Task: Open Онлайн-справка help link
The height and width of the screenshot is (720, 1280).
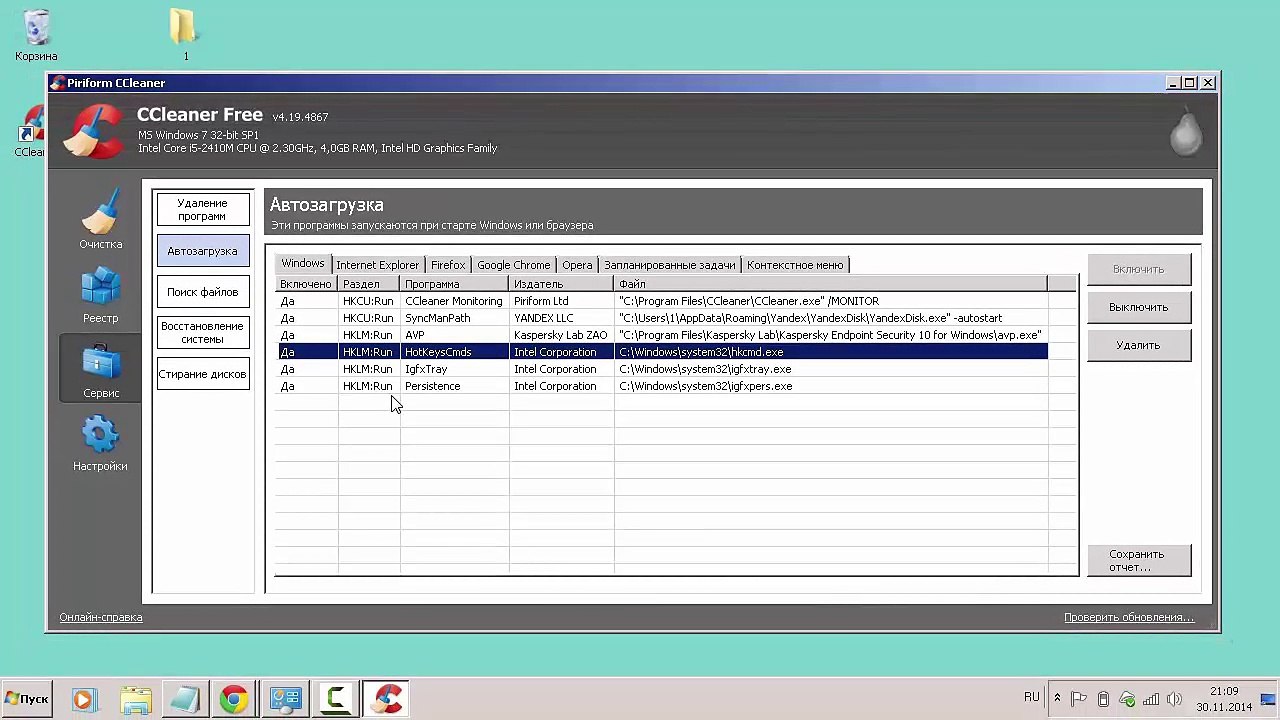Action: (x=101, y=617)
